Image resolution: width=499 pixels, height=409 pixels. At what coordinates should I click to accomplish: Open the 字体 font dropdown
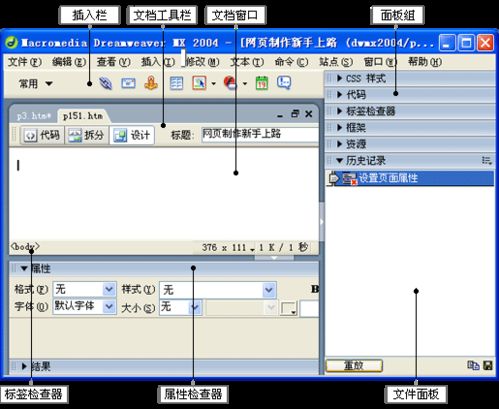click(x=109, y=306)
